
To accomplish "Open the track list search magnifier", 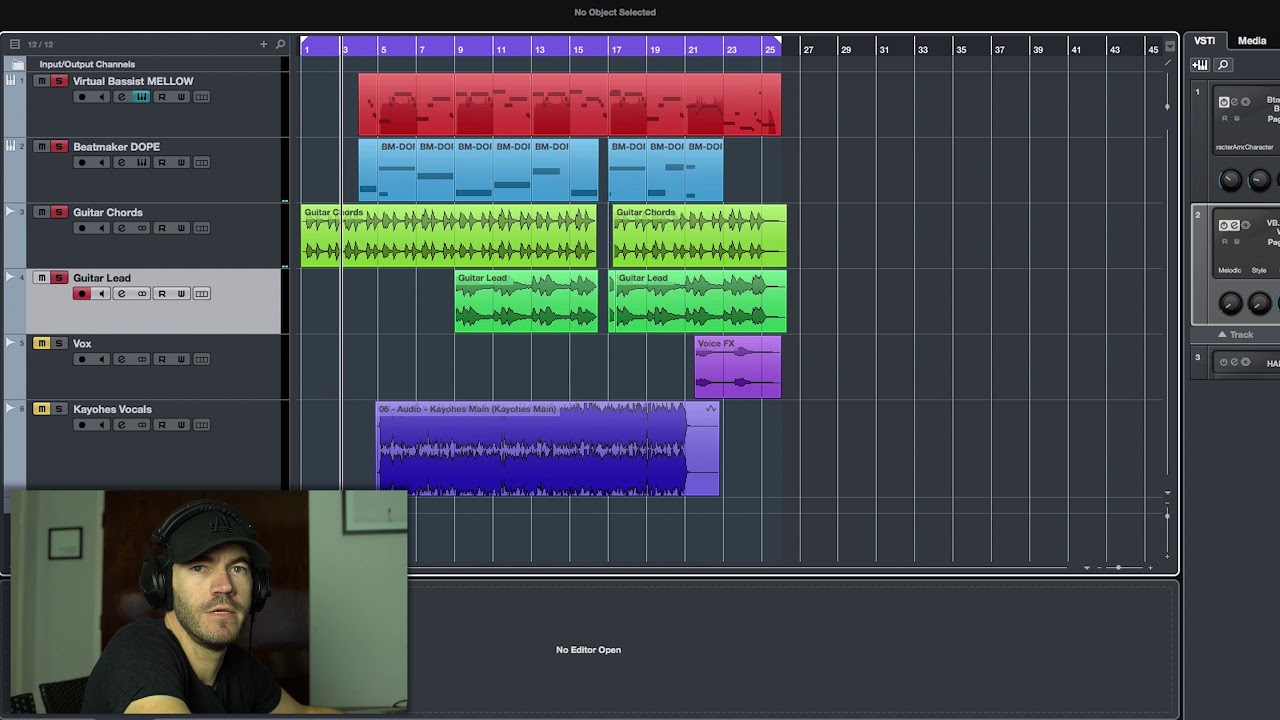I will click(280, 44).
